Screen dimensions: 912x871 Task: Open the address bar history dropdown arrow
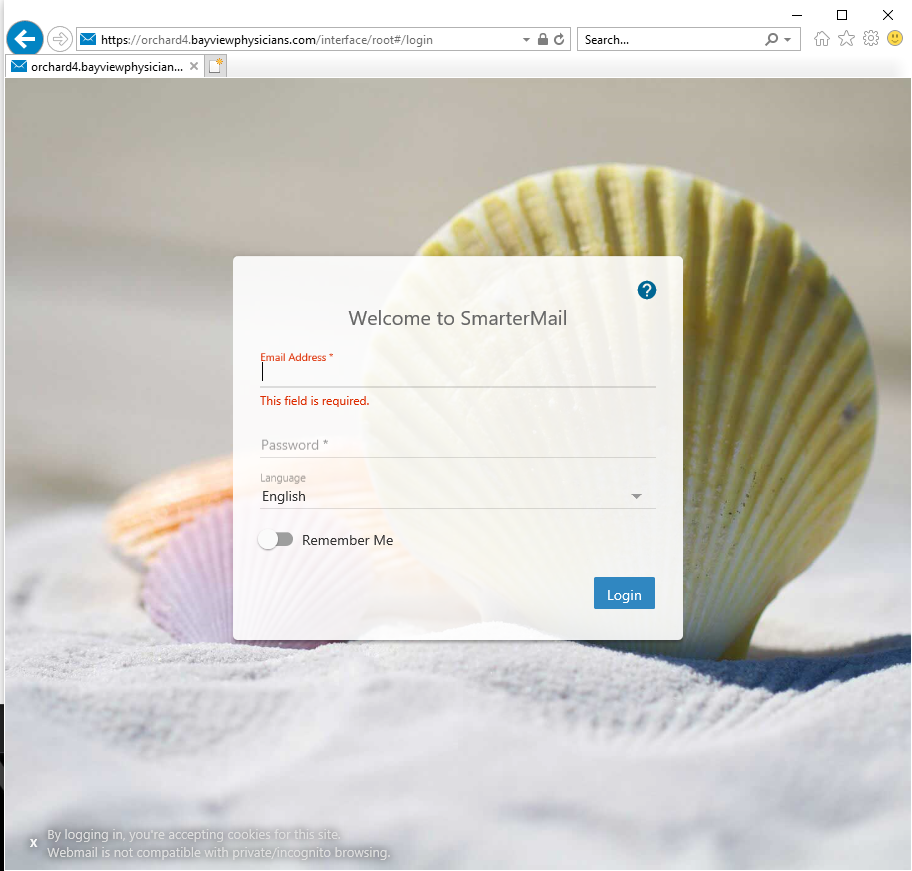click(x=527, y=40)
